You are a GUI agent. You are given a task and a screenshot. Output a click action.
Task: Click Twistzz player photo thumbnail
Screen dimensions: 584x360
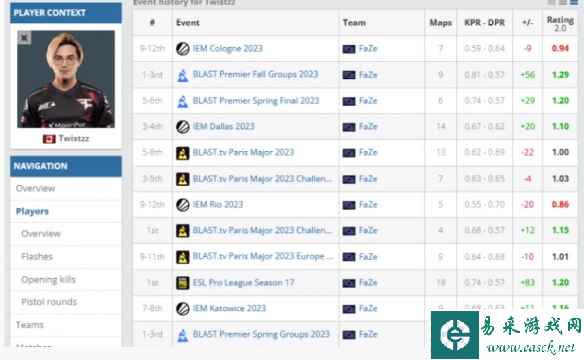[x=66, y=79]
